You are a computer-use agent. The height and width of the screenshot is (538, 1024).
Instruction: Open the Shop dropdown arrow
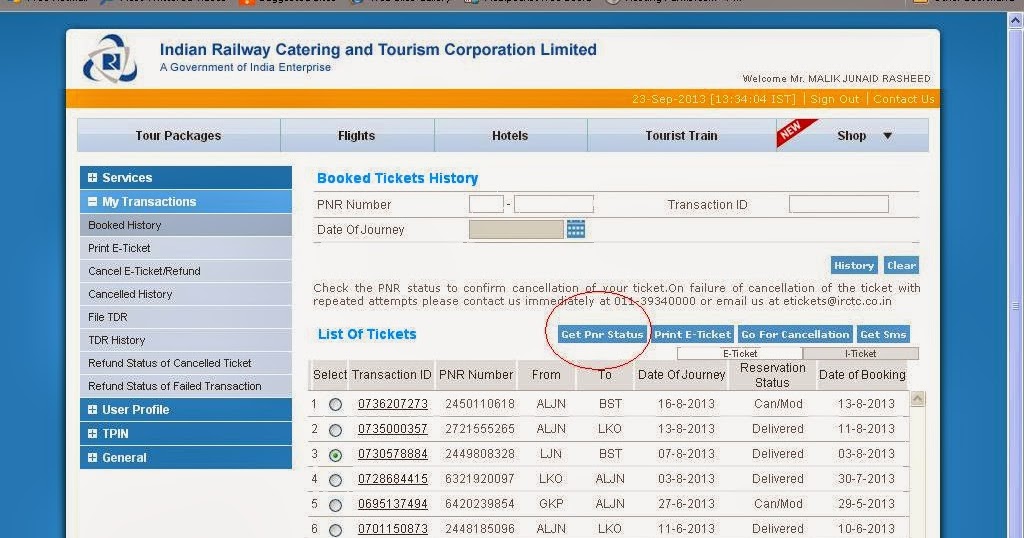tap(888, 136)
